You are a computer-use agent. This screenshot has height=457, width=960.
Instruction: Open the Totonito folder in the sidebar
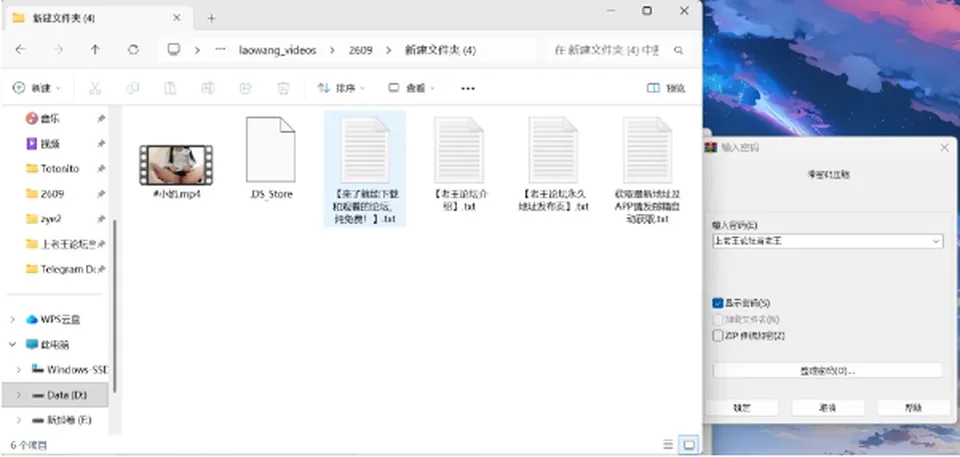tap(59, 168)
